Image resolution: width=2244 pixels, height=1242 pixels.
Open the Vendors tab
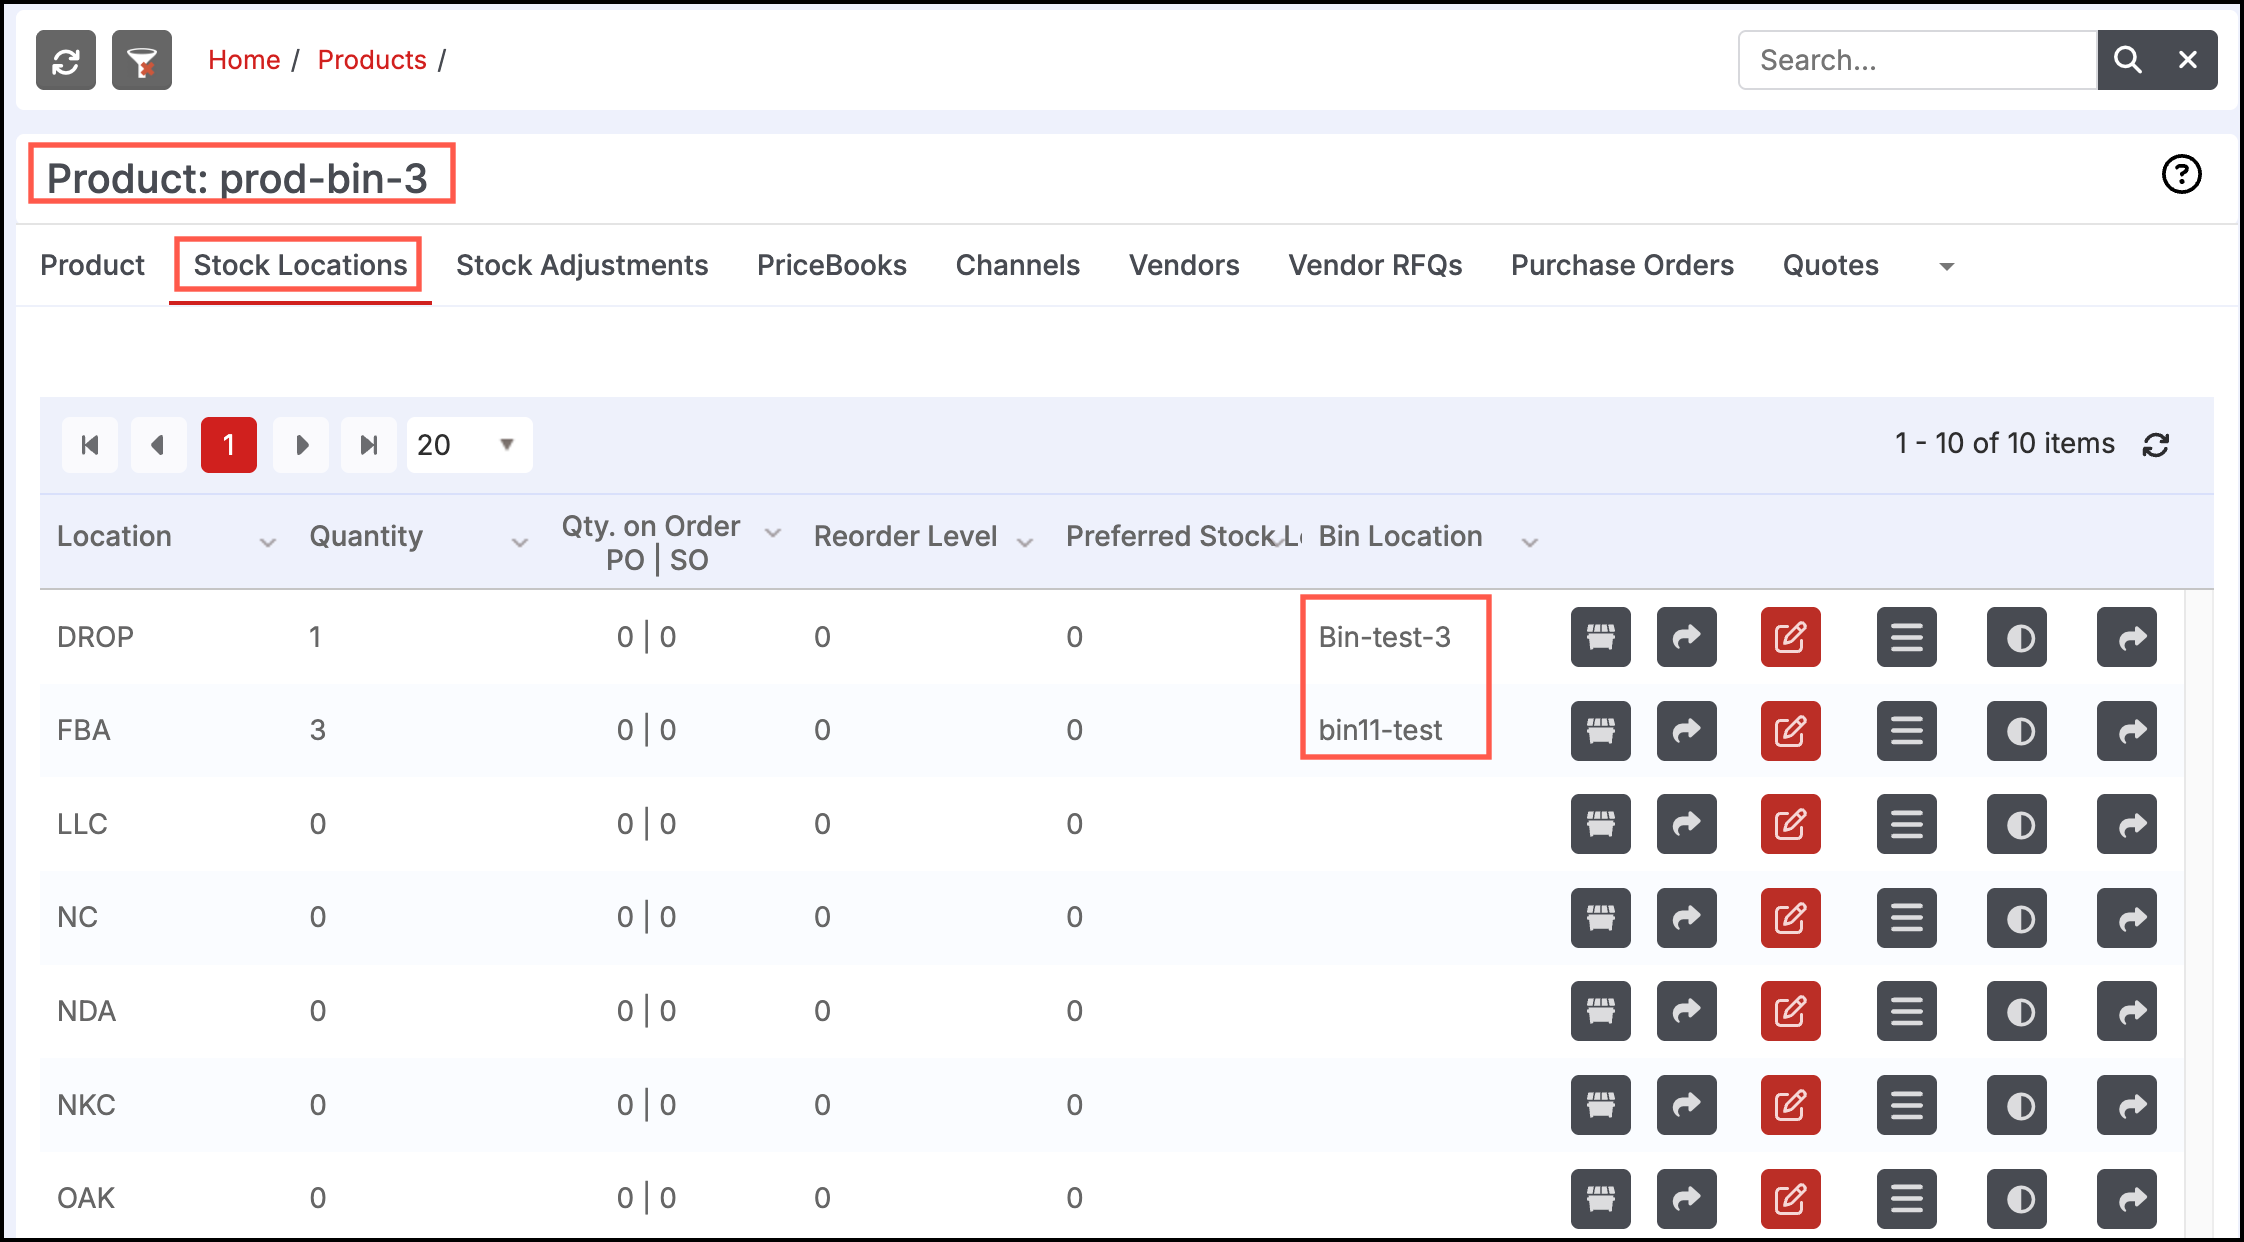1184,265
